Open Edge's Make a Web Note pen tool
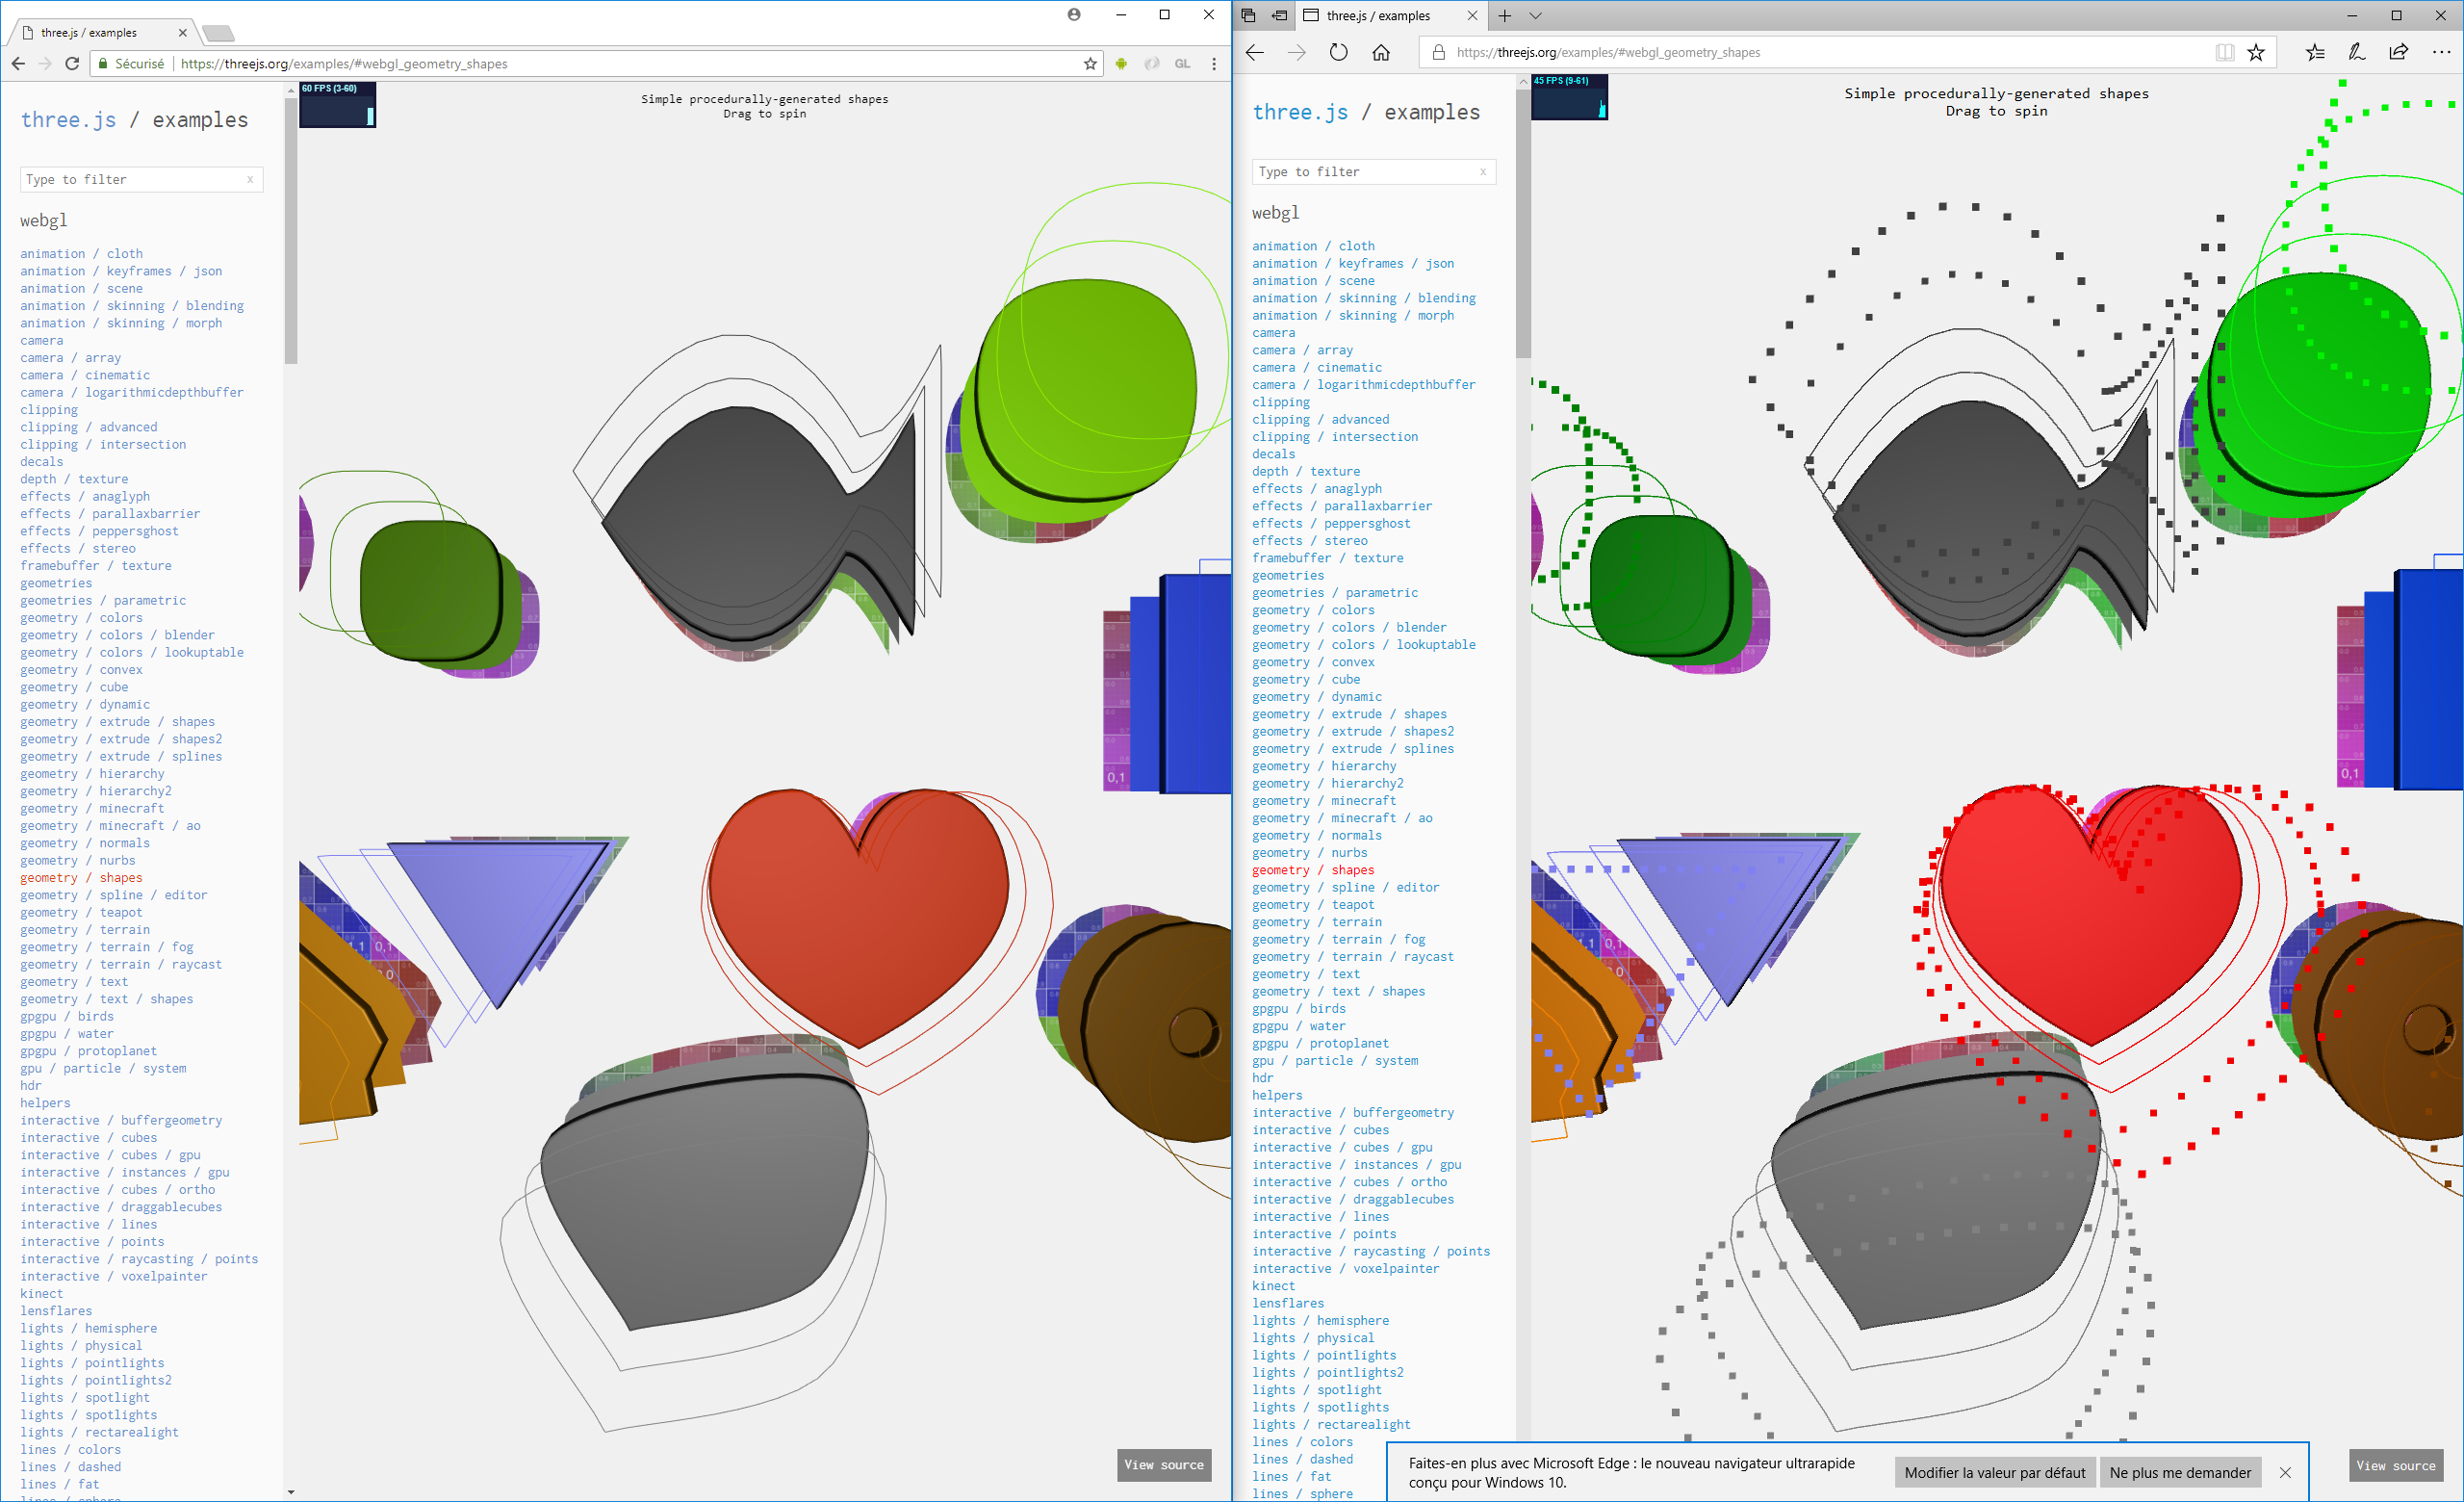This screenshot has height=1502, width=2464. tap(2355, 52)
